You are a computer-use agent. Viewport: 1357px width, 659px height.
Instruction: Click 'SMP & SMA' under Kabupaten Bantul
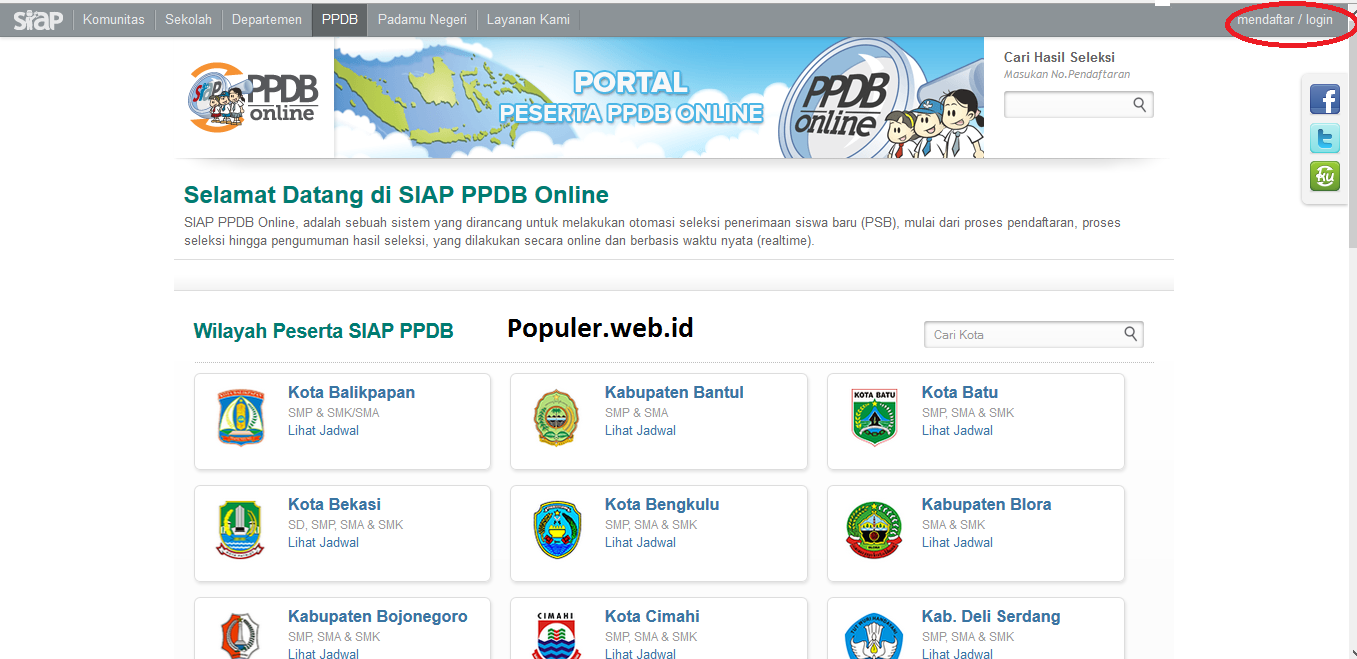pos(636,413)
